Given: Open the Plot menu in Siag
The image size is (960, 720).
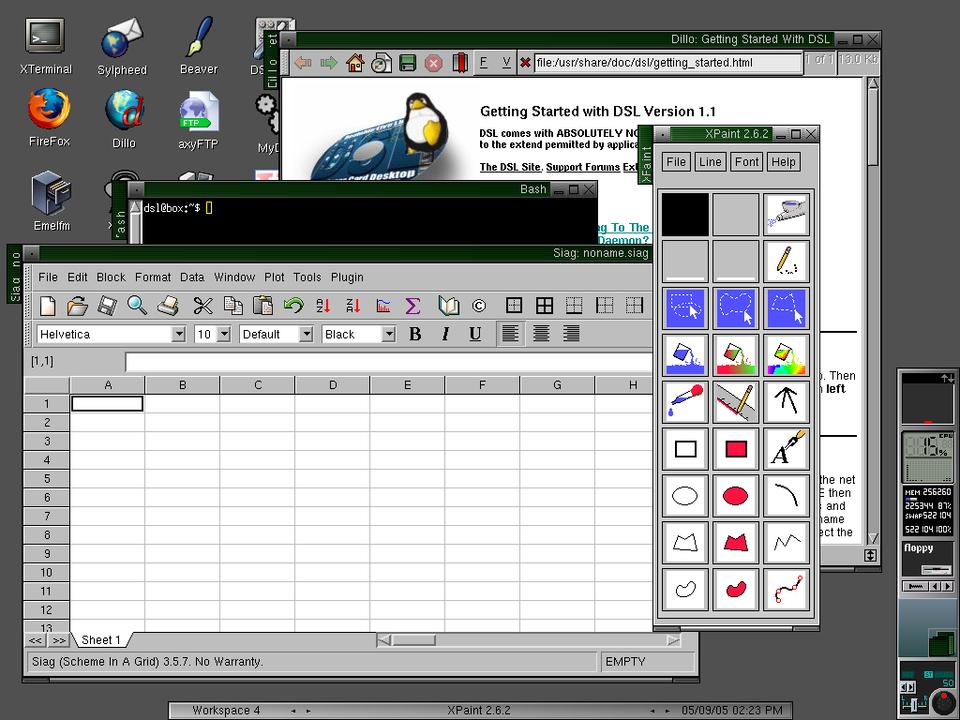Looking at the screenshot, I should click(x=274, y=277).
